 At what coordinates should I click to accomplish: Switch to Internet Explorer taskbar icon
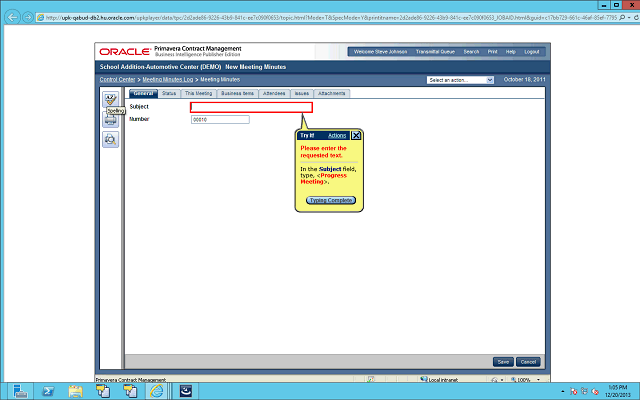coord(157,391)
